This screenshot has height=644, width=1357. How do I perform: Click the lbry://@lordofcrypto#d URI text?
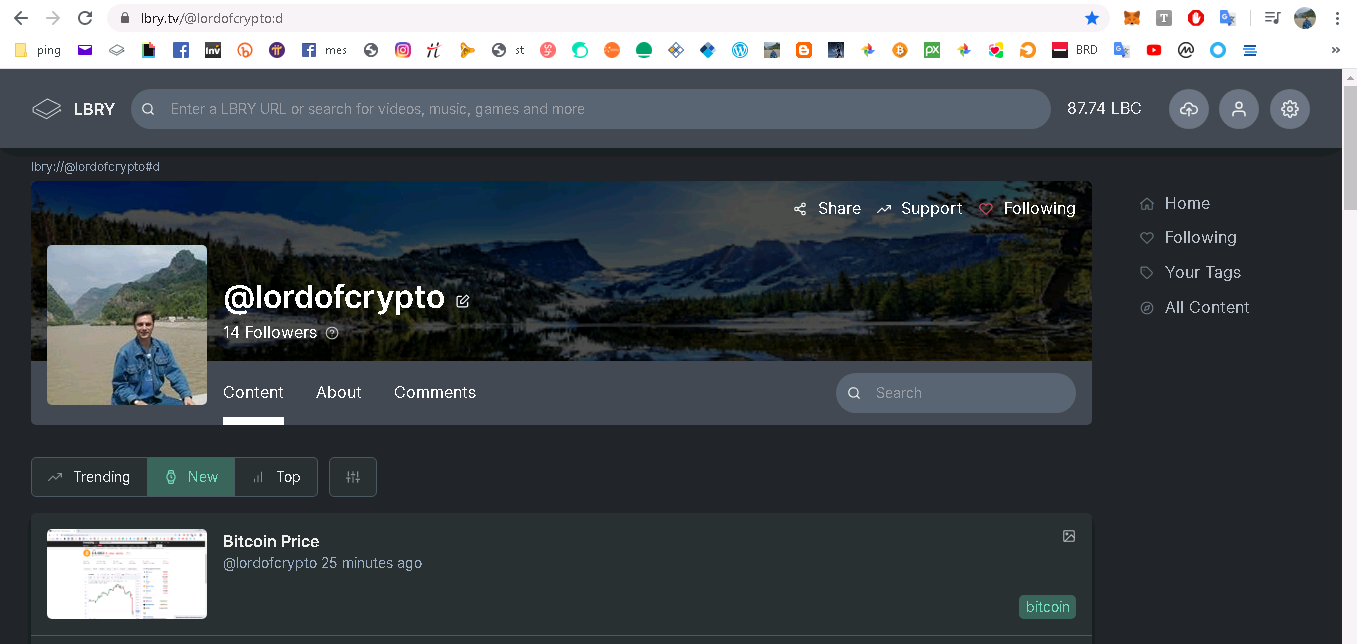(96, 167)
